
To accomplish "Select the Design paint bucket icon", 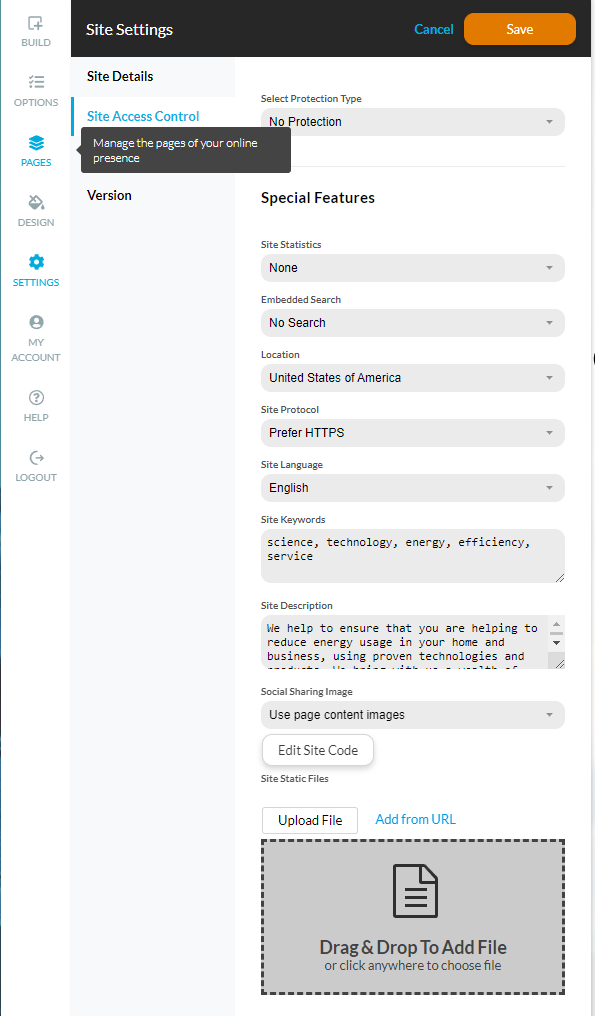I will [36, 202].
